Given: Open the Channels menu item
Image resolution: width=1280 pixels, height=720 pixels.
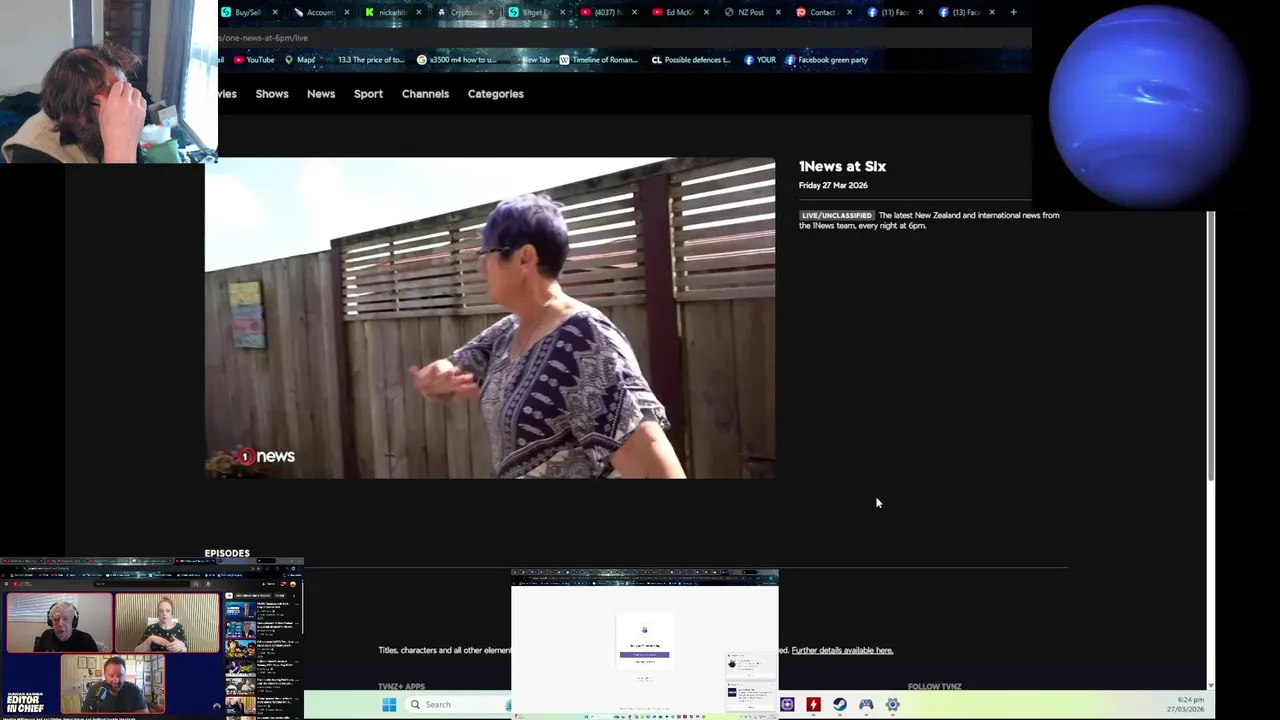Looking at the screenshot, I should (x=425, y=94).
